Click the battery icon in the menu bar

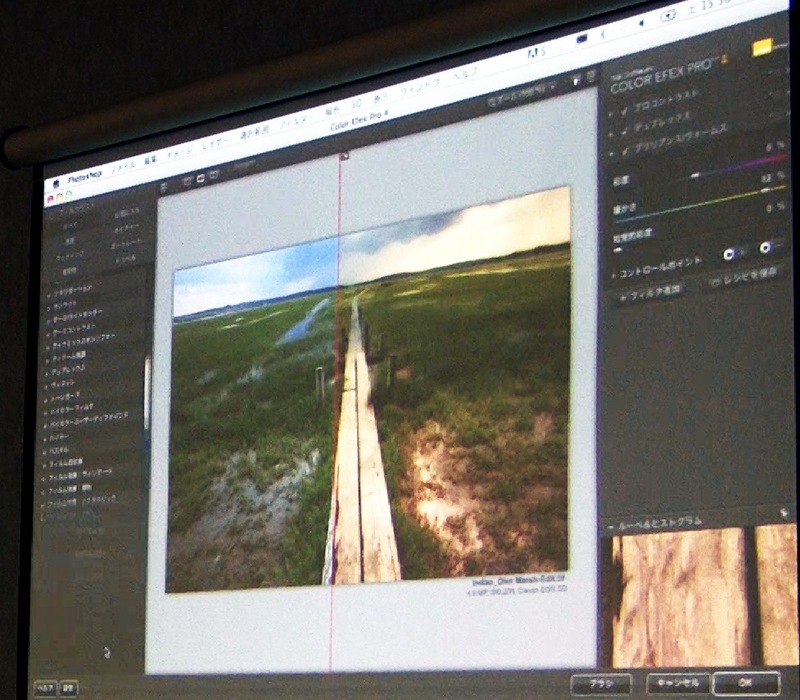(668, 16)
